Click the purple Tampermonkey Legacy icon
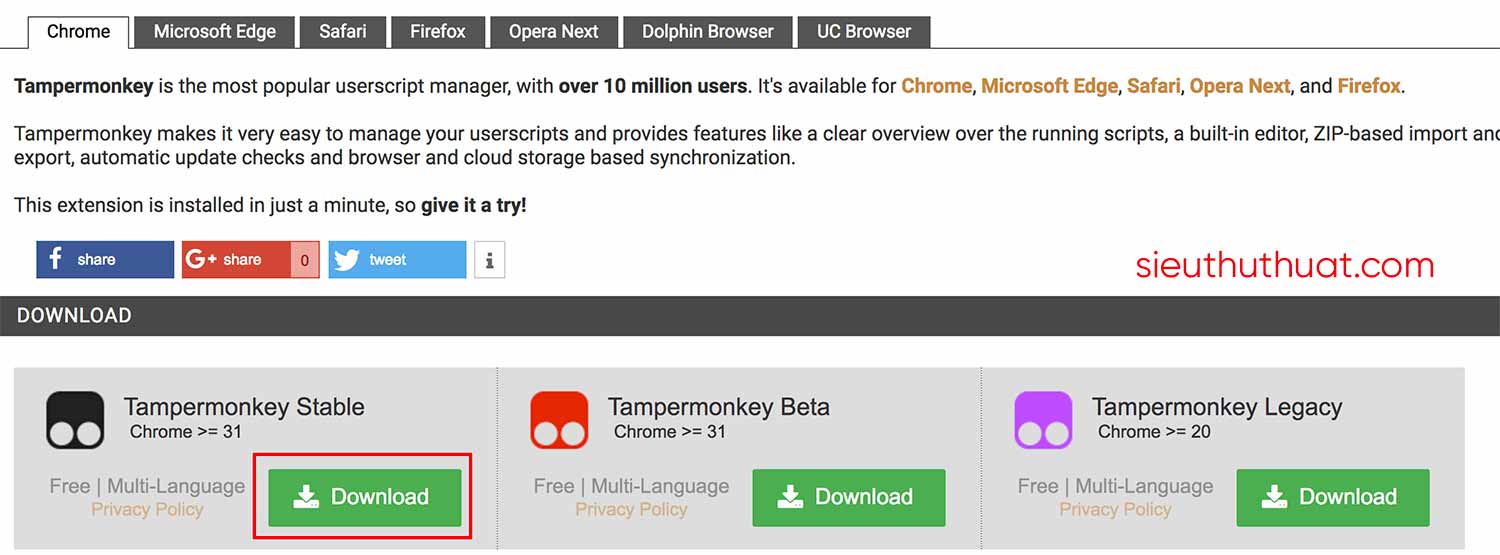The width and height of the screenshot is (1500, 555). (1043, 420)
